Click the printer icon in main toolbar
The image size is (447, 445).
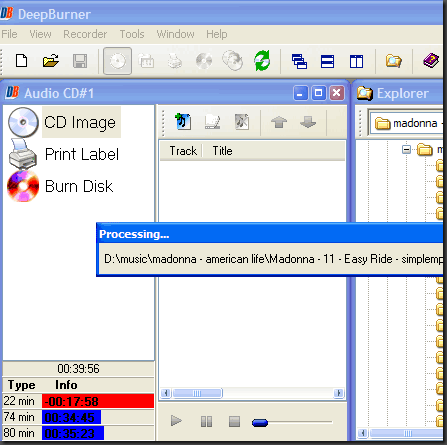click(x=175, y=61)
